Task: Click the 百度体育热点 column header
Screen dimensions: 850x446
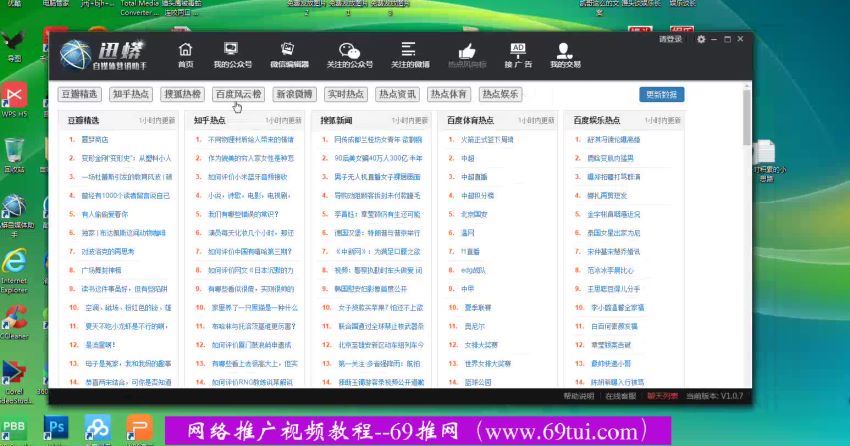Action: coord(470,120)
